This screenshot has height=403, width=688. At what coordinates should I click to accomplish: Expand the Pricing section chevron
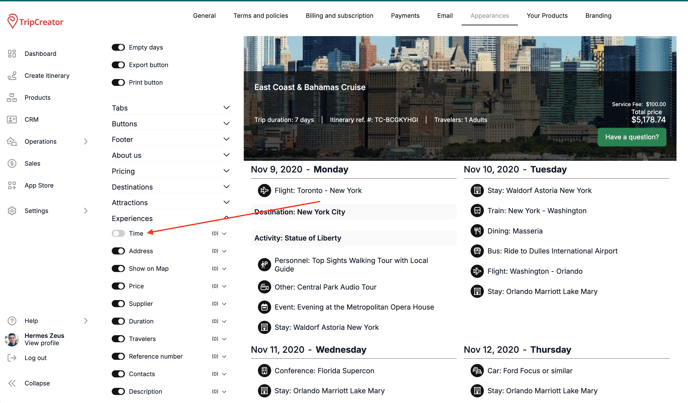(x=226, y=171)
